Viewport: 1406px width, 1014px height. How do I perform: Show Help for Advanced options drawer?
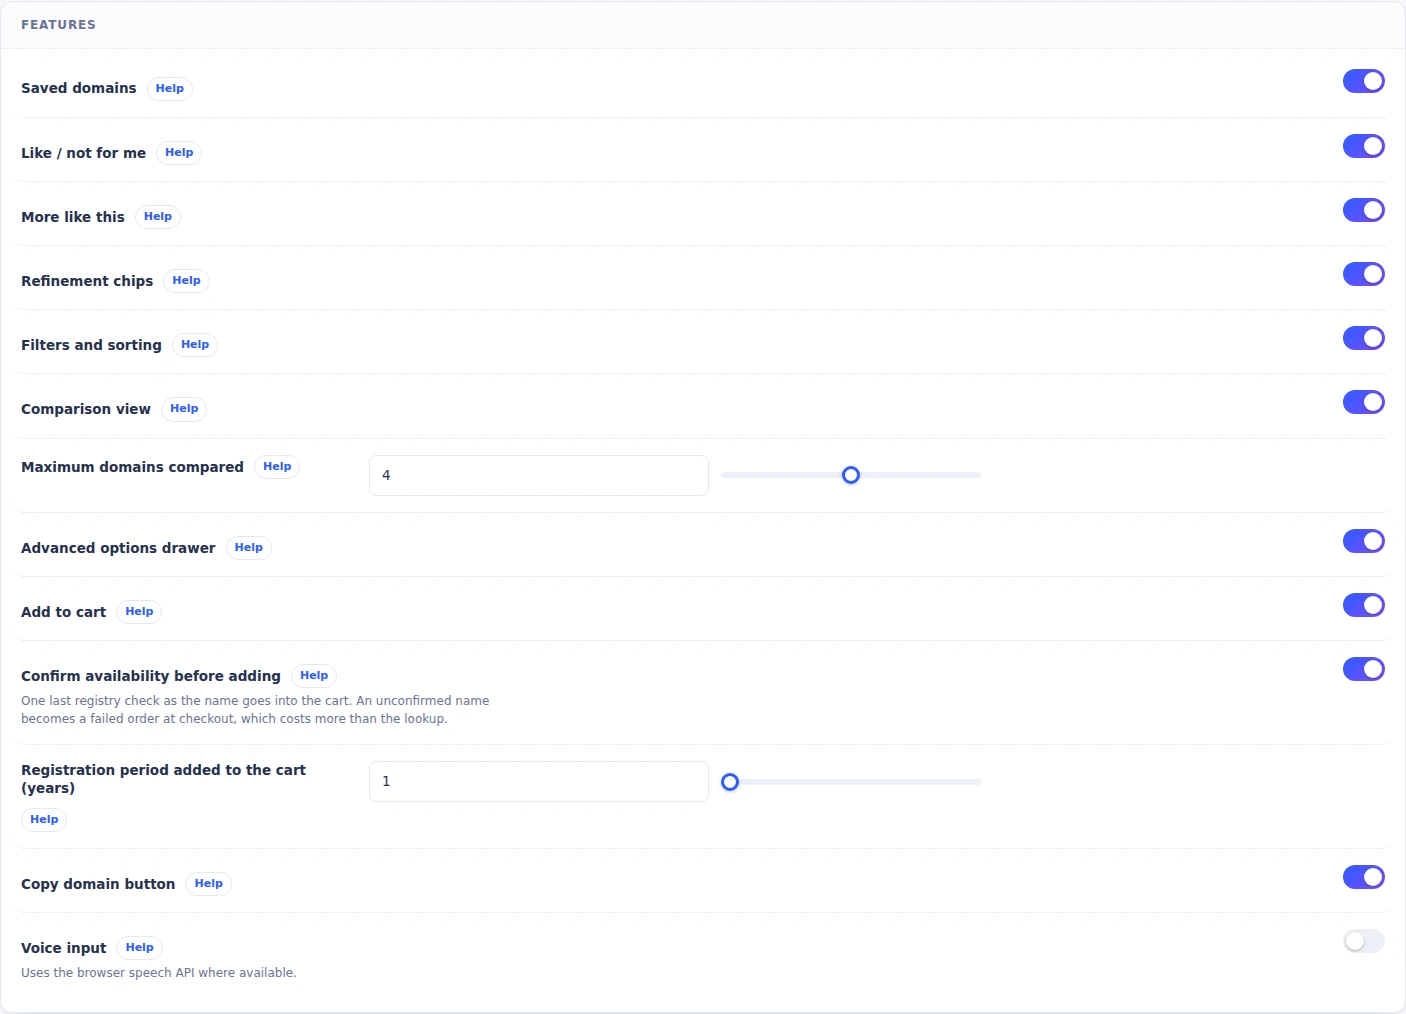[x=249, y=547]
